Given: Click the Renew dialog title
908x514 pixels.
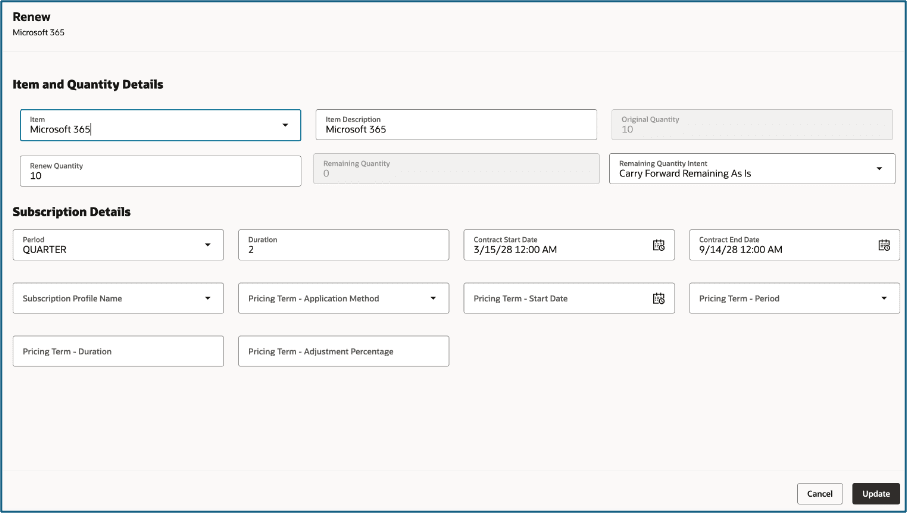Looking at the screenshot, I should [31, 17].
